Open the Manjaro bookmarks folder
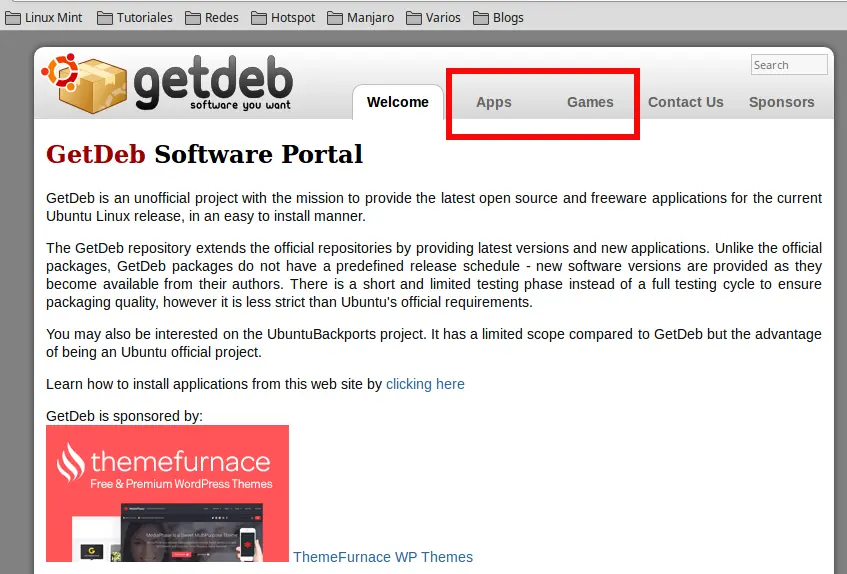847x574 pixels. (361, 18)
